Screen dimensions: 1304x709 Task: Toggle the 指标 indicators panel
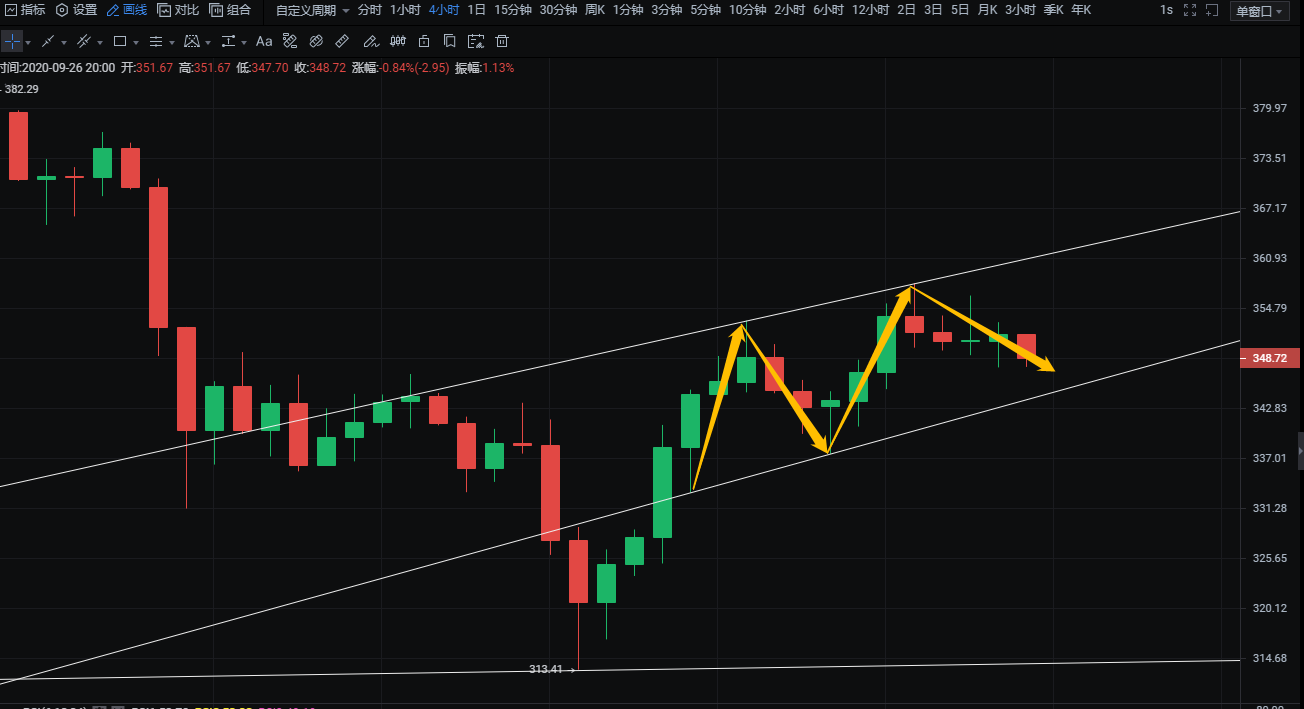coord(24,10)
